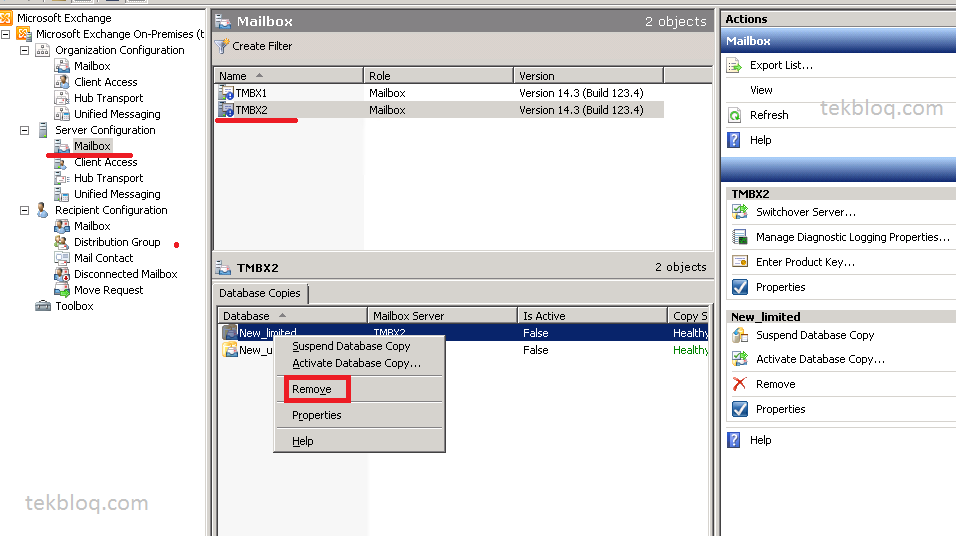Open New_limited Properties in Actions pane
Image resolution: width=956 pixels, height=536 pixels.
pyautogui.click(x=780, y=409)
